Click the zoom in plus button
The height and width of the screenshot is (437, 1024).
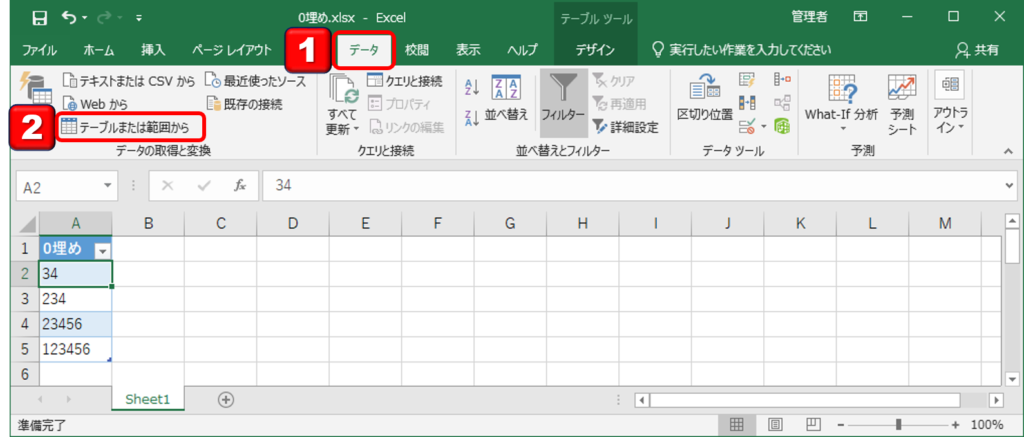coord(956,425)
